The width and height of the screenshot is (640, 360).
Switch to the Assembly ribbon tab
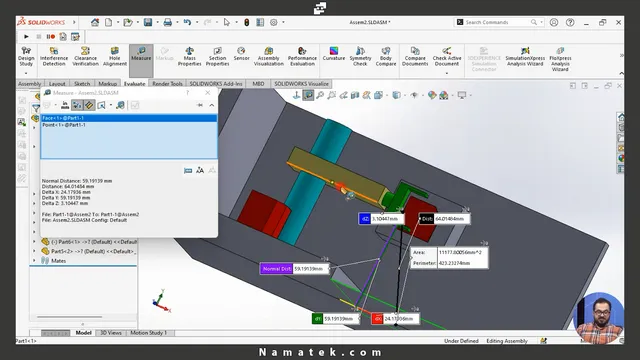29,84
